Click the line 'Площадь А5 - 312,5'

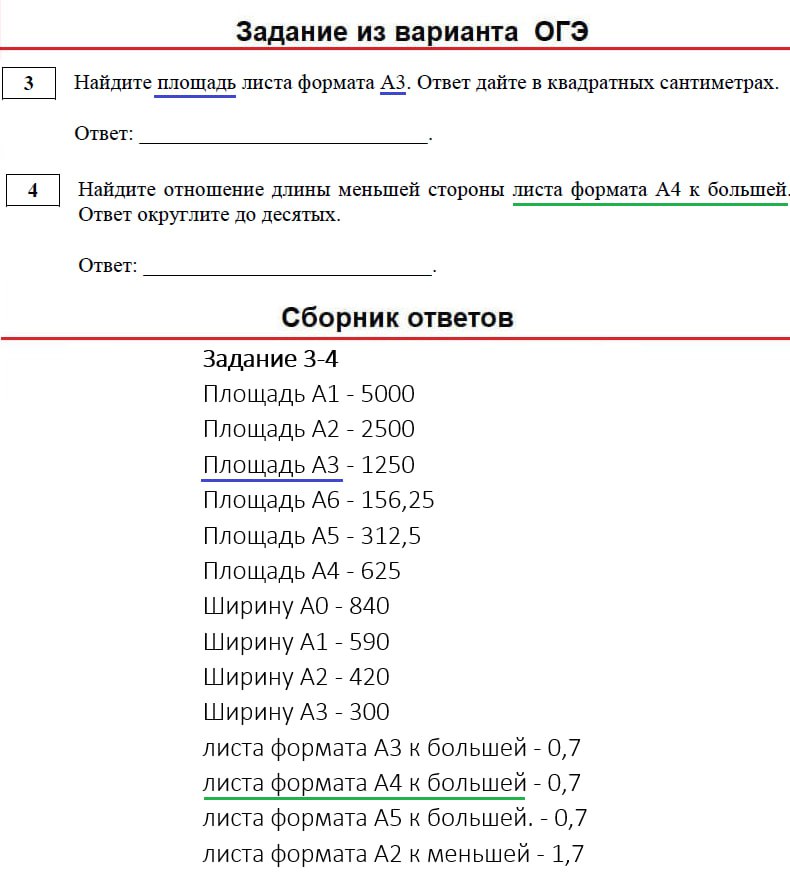pyautogui.click(x=312, y=537)
